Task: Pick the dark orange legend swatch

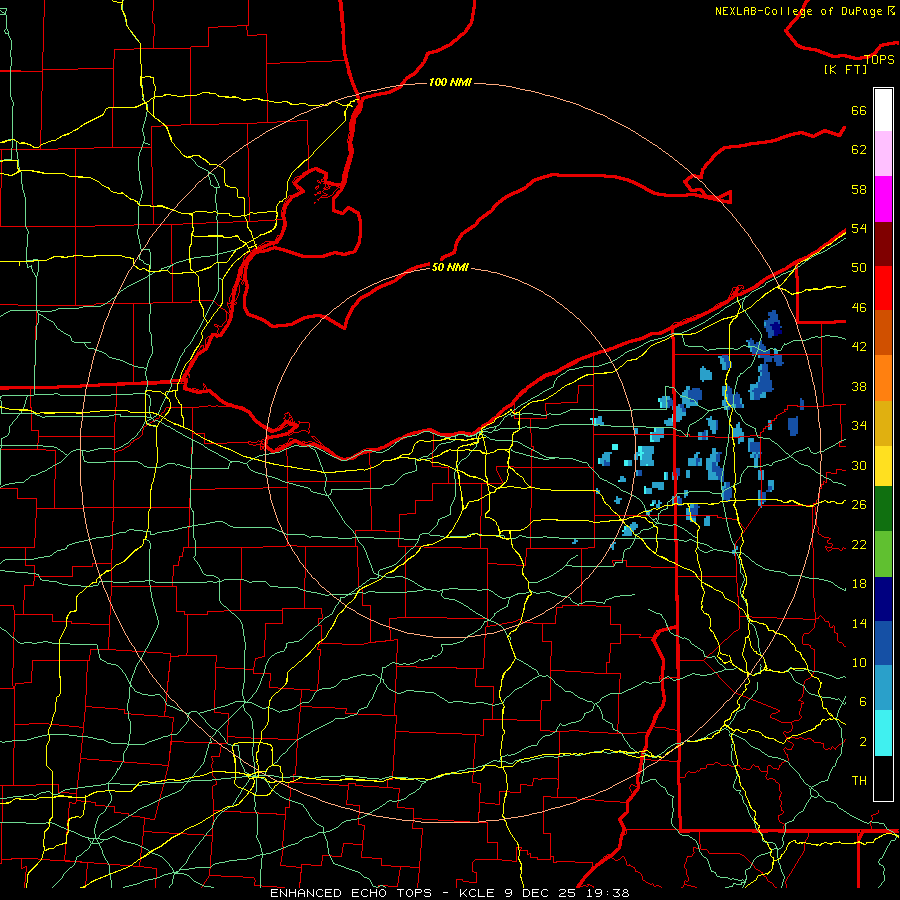Action: [883, 333]
